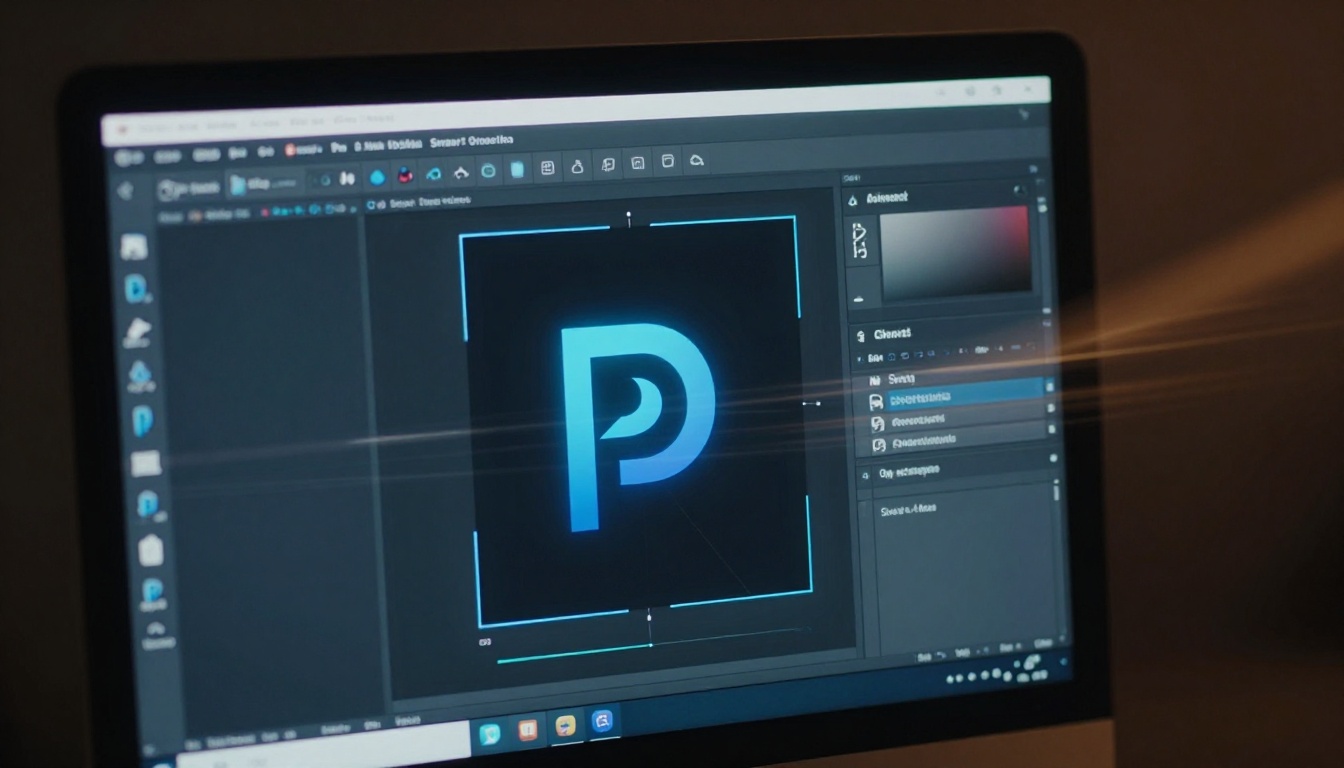The image size is (1344, 768).
Task: Click the solid cyan square toolbar icon
Action: pyautogui.click(x=517, y=170)
